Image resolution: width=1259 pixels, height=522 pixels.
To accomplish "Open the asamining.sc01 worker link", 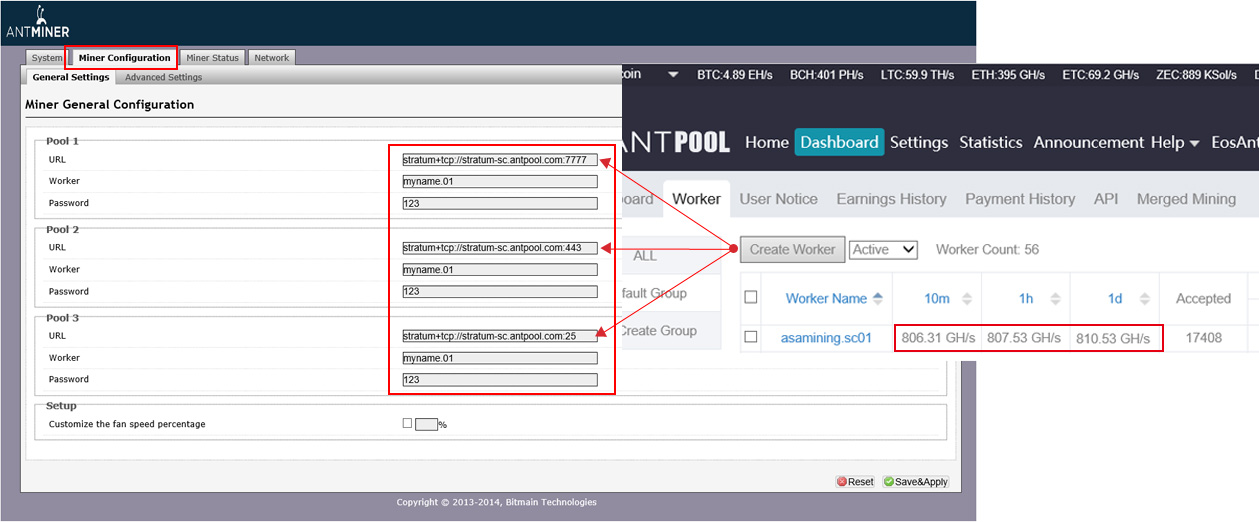I will (826, 338).
